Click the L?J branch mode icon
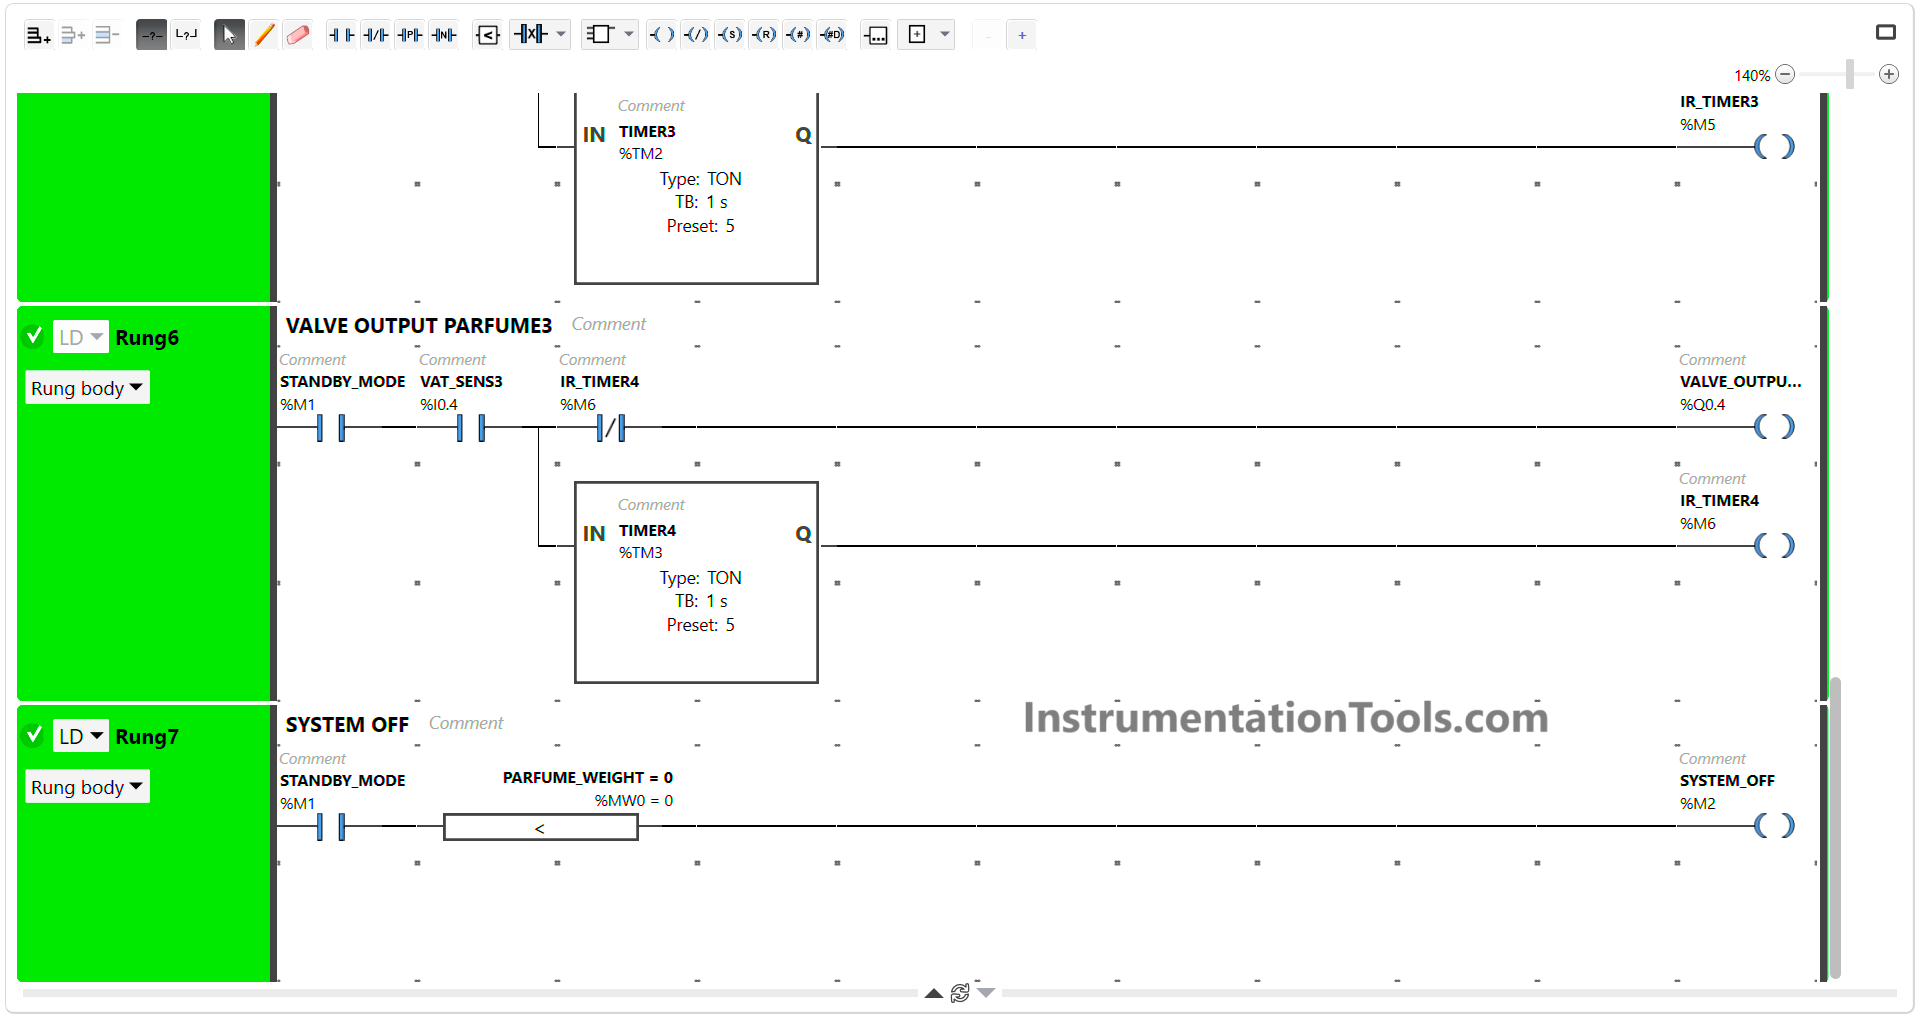This screenshot has height=1016, width=1920. pyautogui.click(x=186, y=35)
